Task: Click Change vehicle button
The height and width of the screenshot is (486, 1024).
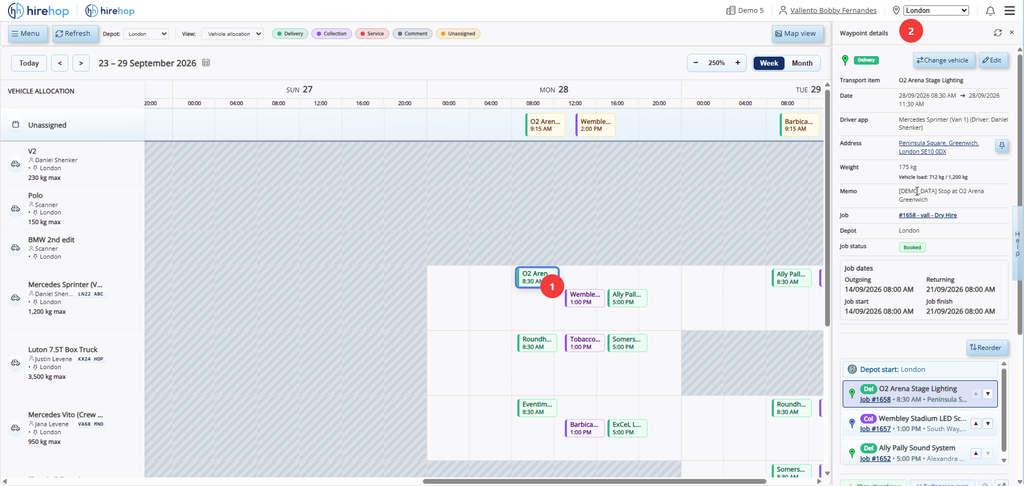Action: click(944, 60)
